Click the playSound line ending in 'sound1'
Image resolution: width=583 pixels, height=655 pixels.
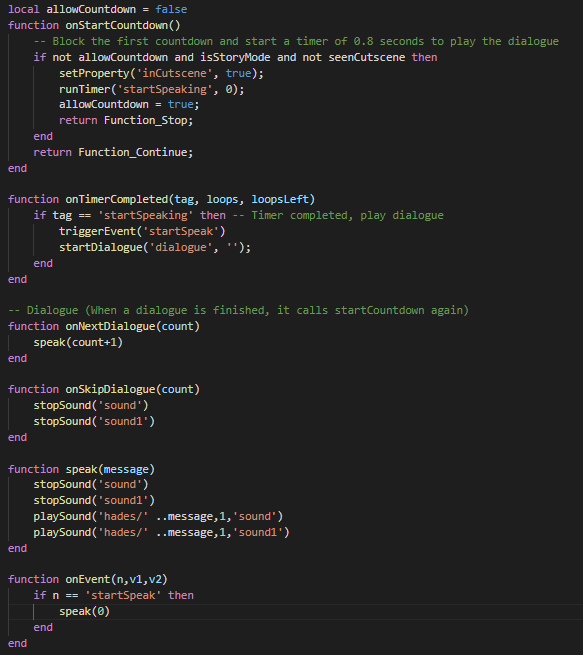point(162,532)
